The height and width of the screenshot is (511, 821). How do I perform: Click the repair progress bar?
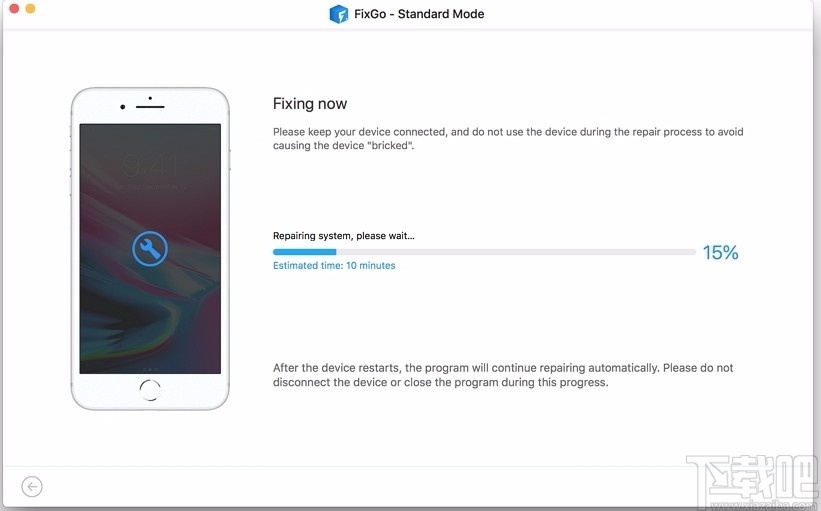(x=484, y=252)
